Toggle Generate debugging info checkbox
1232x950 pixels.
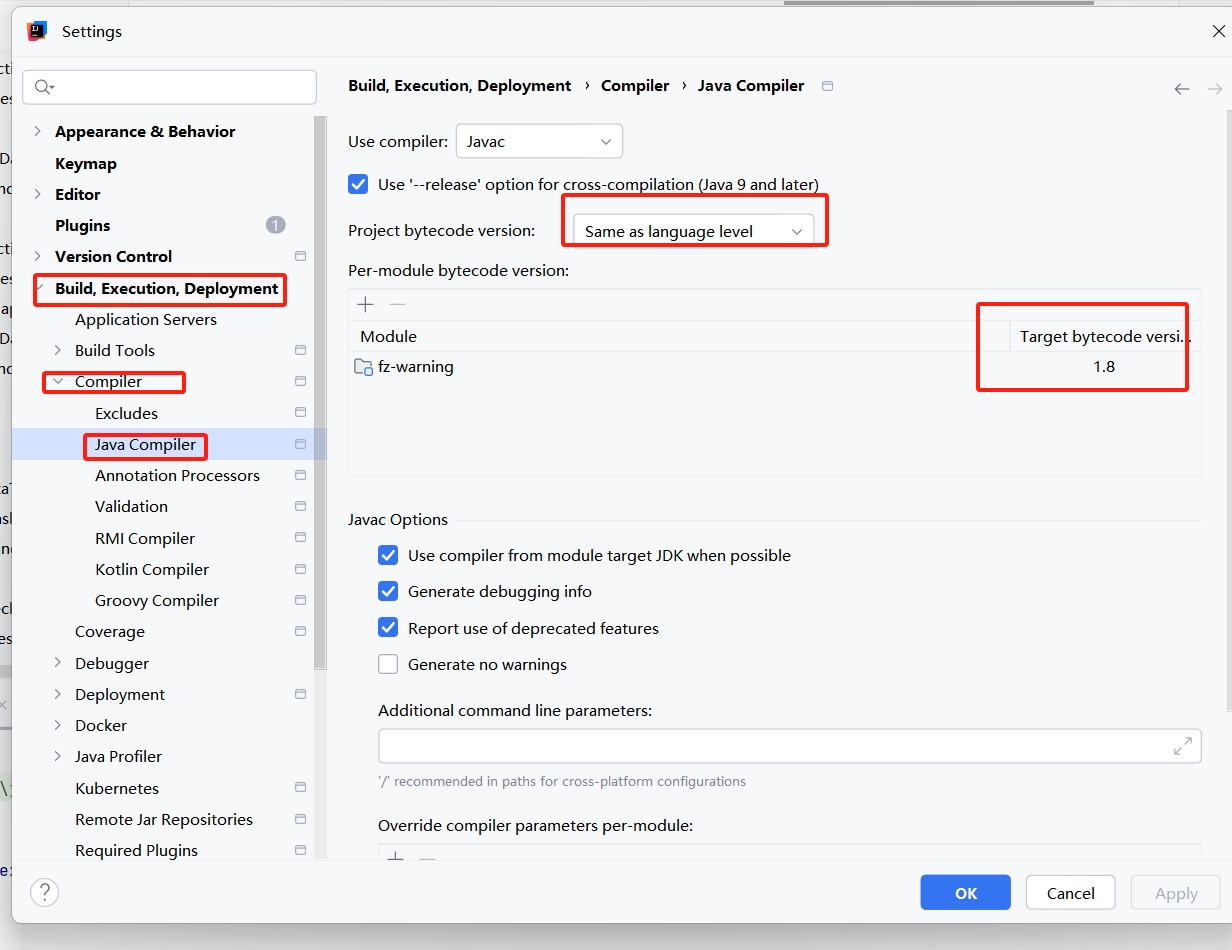pos(388,591)
